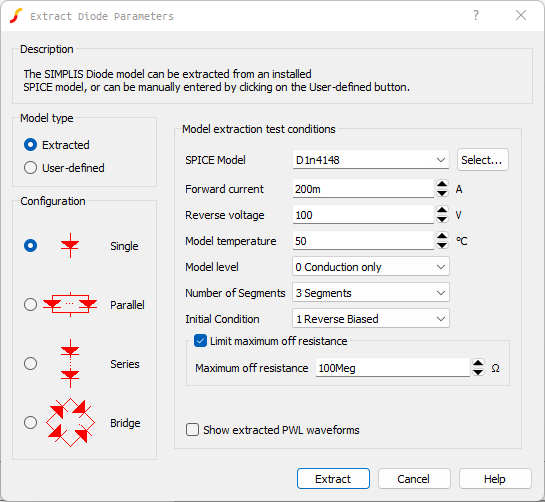Click the Select... button
Image resolution: width=545 pixels, height=502 pixels.
pyautogui.click(x=483, y=160)
